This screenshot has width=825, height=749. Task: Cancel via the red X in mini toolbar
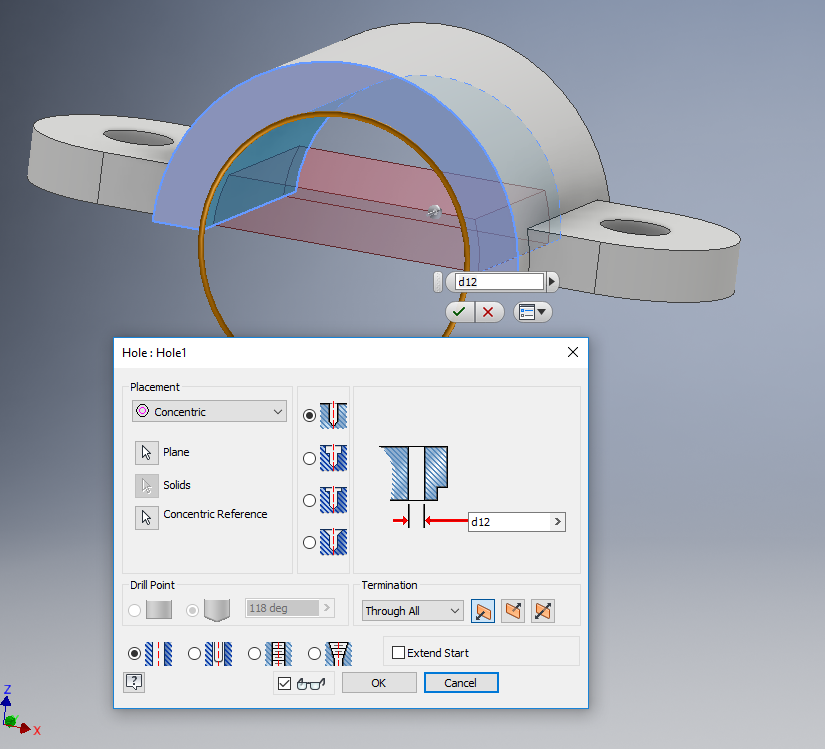tap(489, 311)
